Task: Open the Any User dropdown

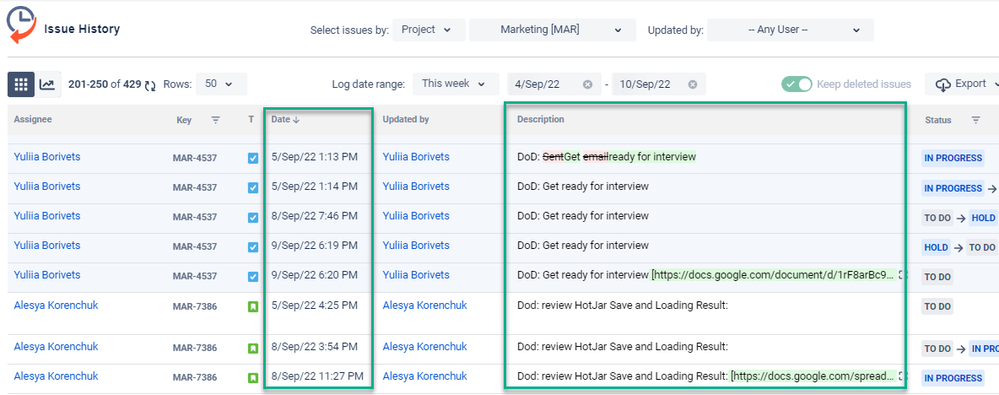Action: pos(790,30)
